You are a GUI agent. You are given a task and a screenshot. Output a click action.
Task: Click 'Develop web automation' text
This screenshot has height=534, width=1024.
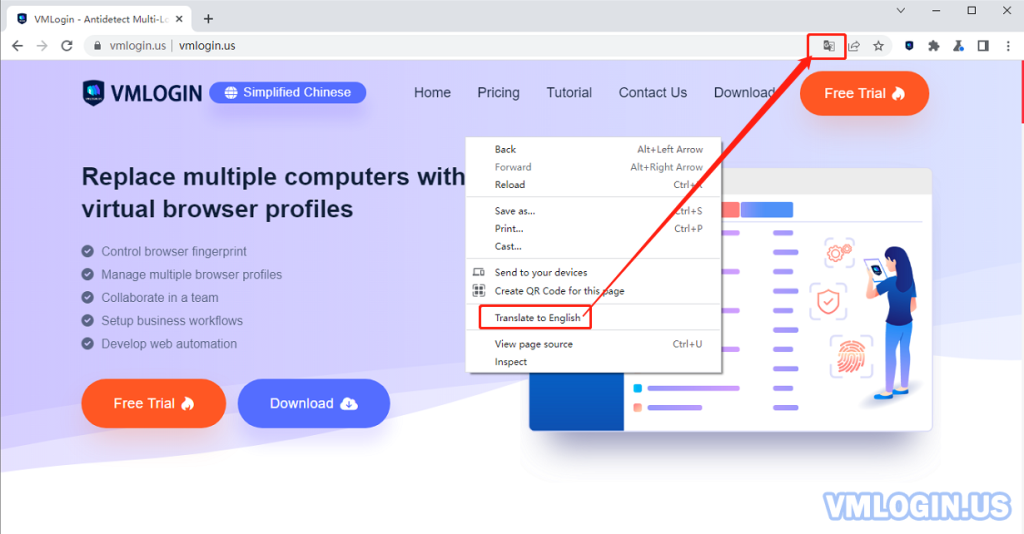[168, 344]
